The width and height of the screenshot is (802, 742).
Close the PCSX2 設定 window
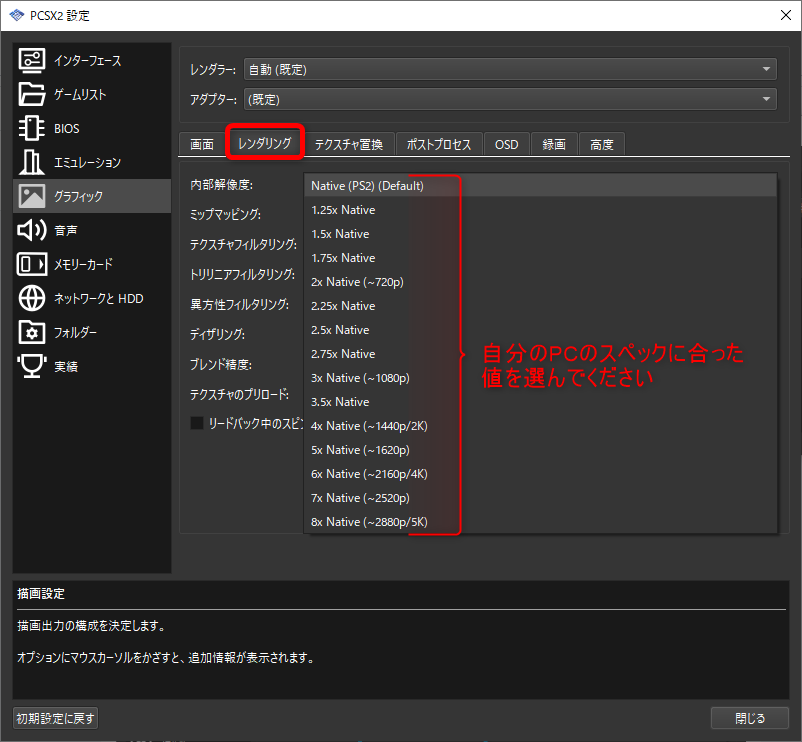pyautogui.click(x=786, y=15)
